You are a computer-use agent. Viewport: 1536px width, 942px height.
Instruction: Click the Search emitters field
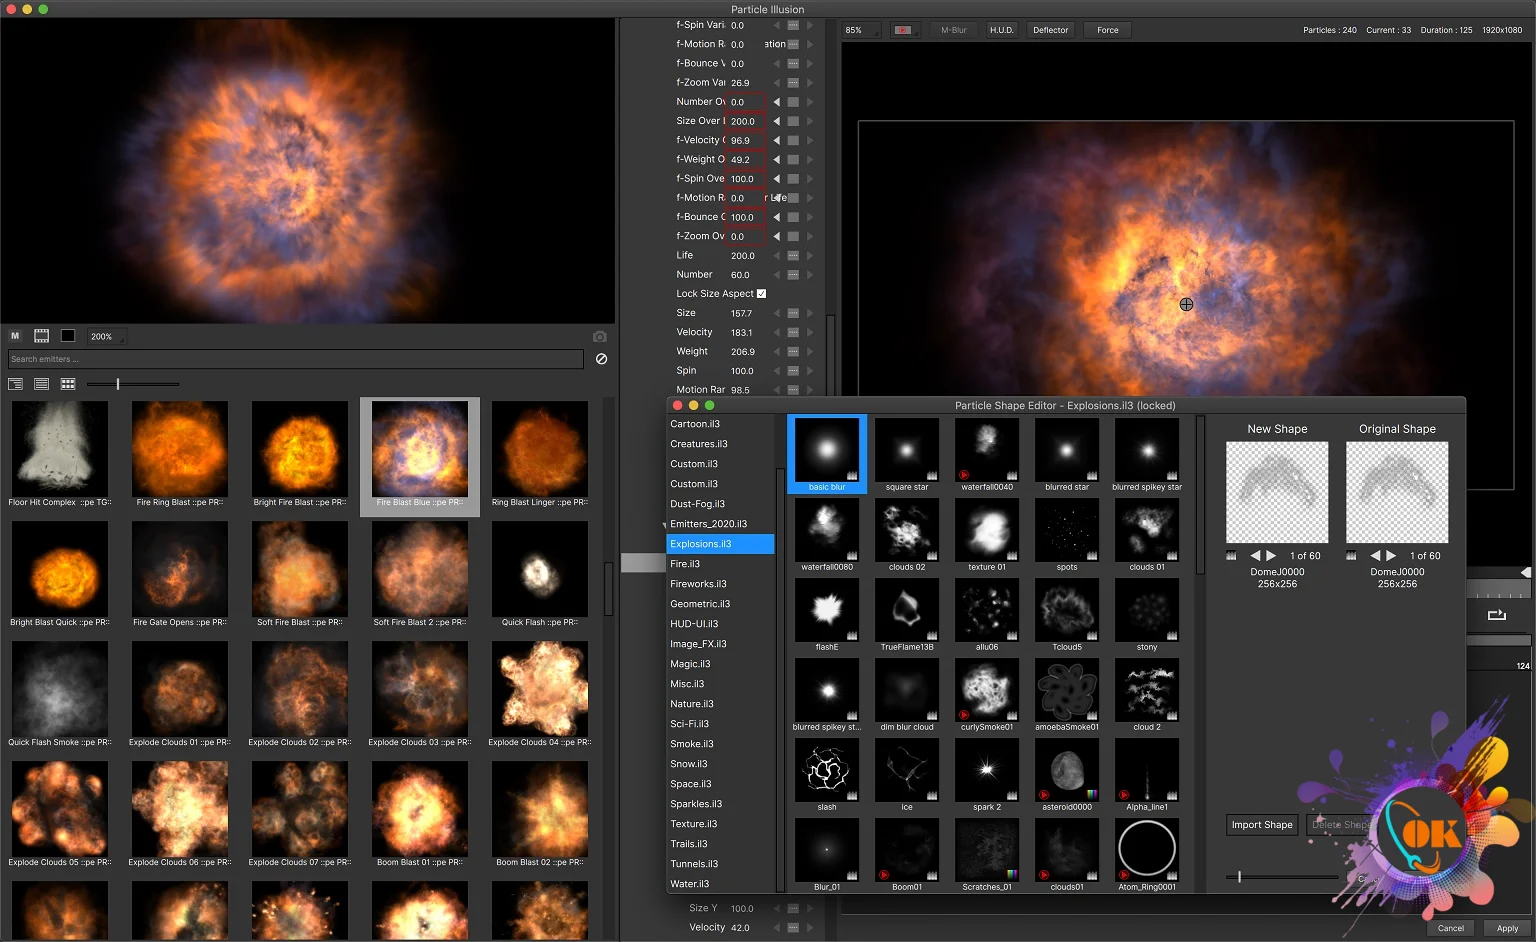click(296, 359)
